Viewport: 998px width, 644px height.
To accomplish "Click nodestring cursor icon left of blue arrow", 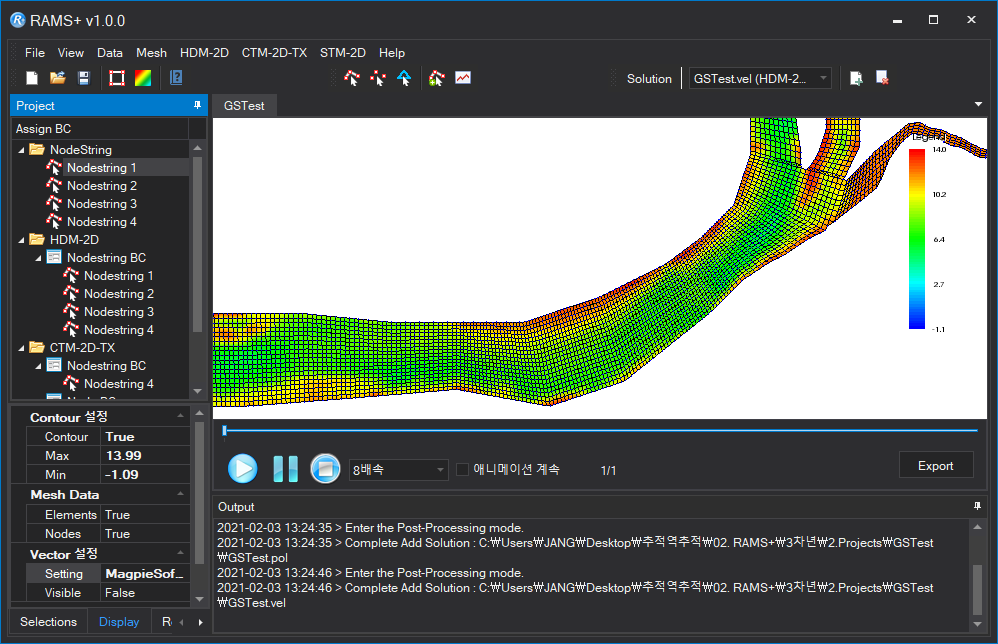I will [378, 78].
